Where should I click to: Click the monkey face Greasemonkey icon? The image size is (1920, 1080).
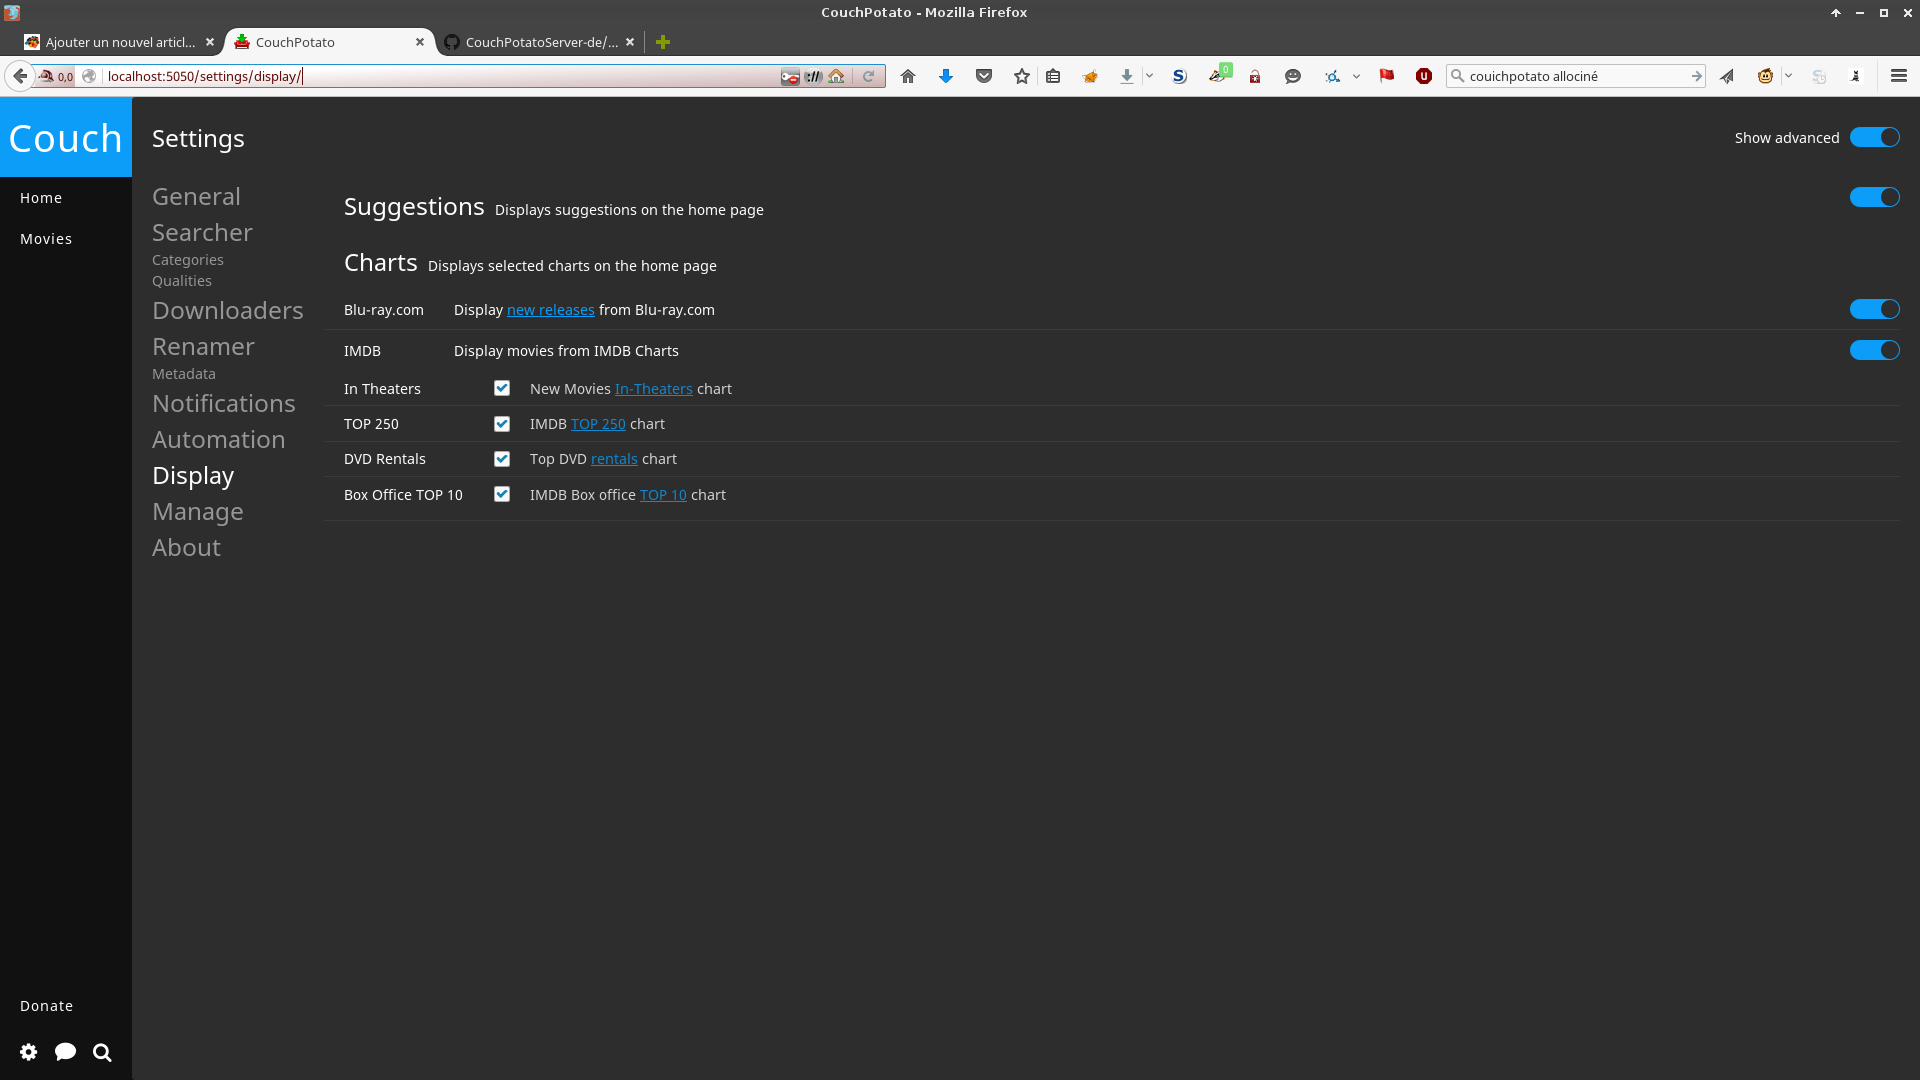[1766, 76]
